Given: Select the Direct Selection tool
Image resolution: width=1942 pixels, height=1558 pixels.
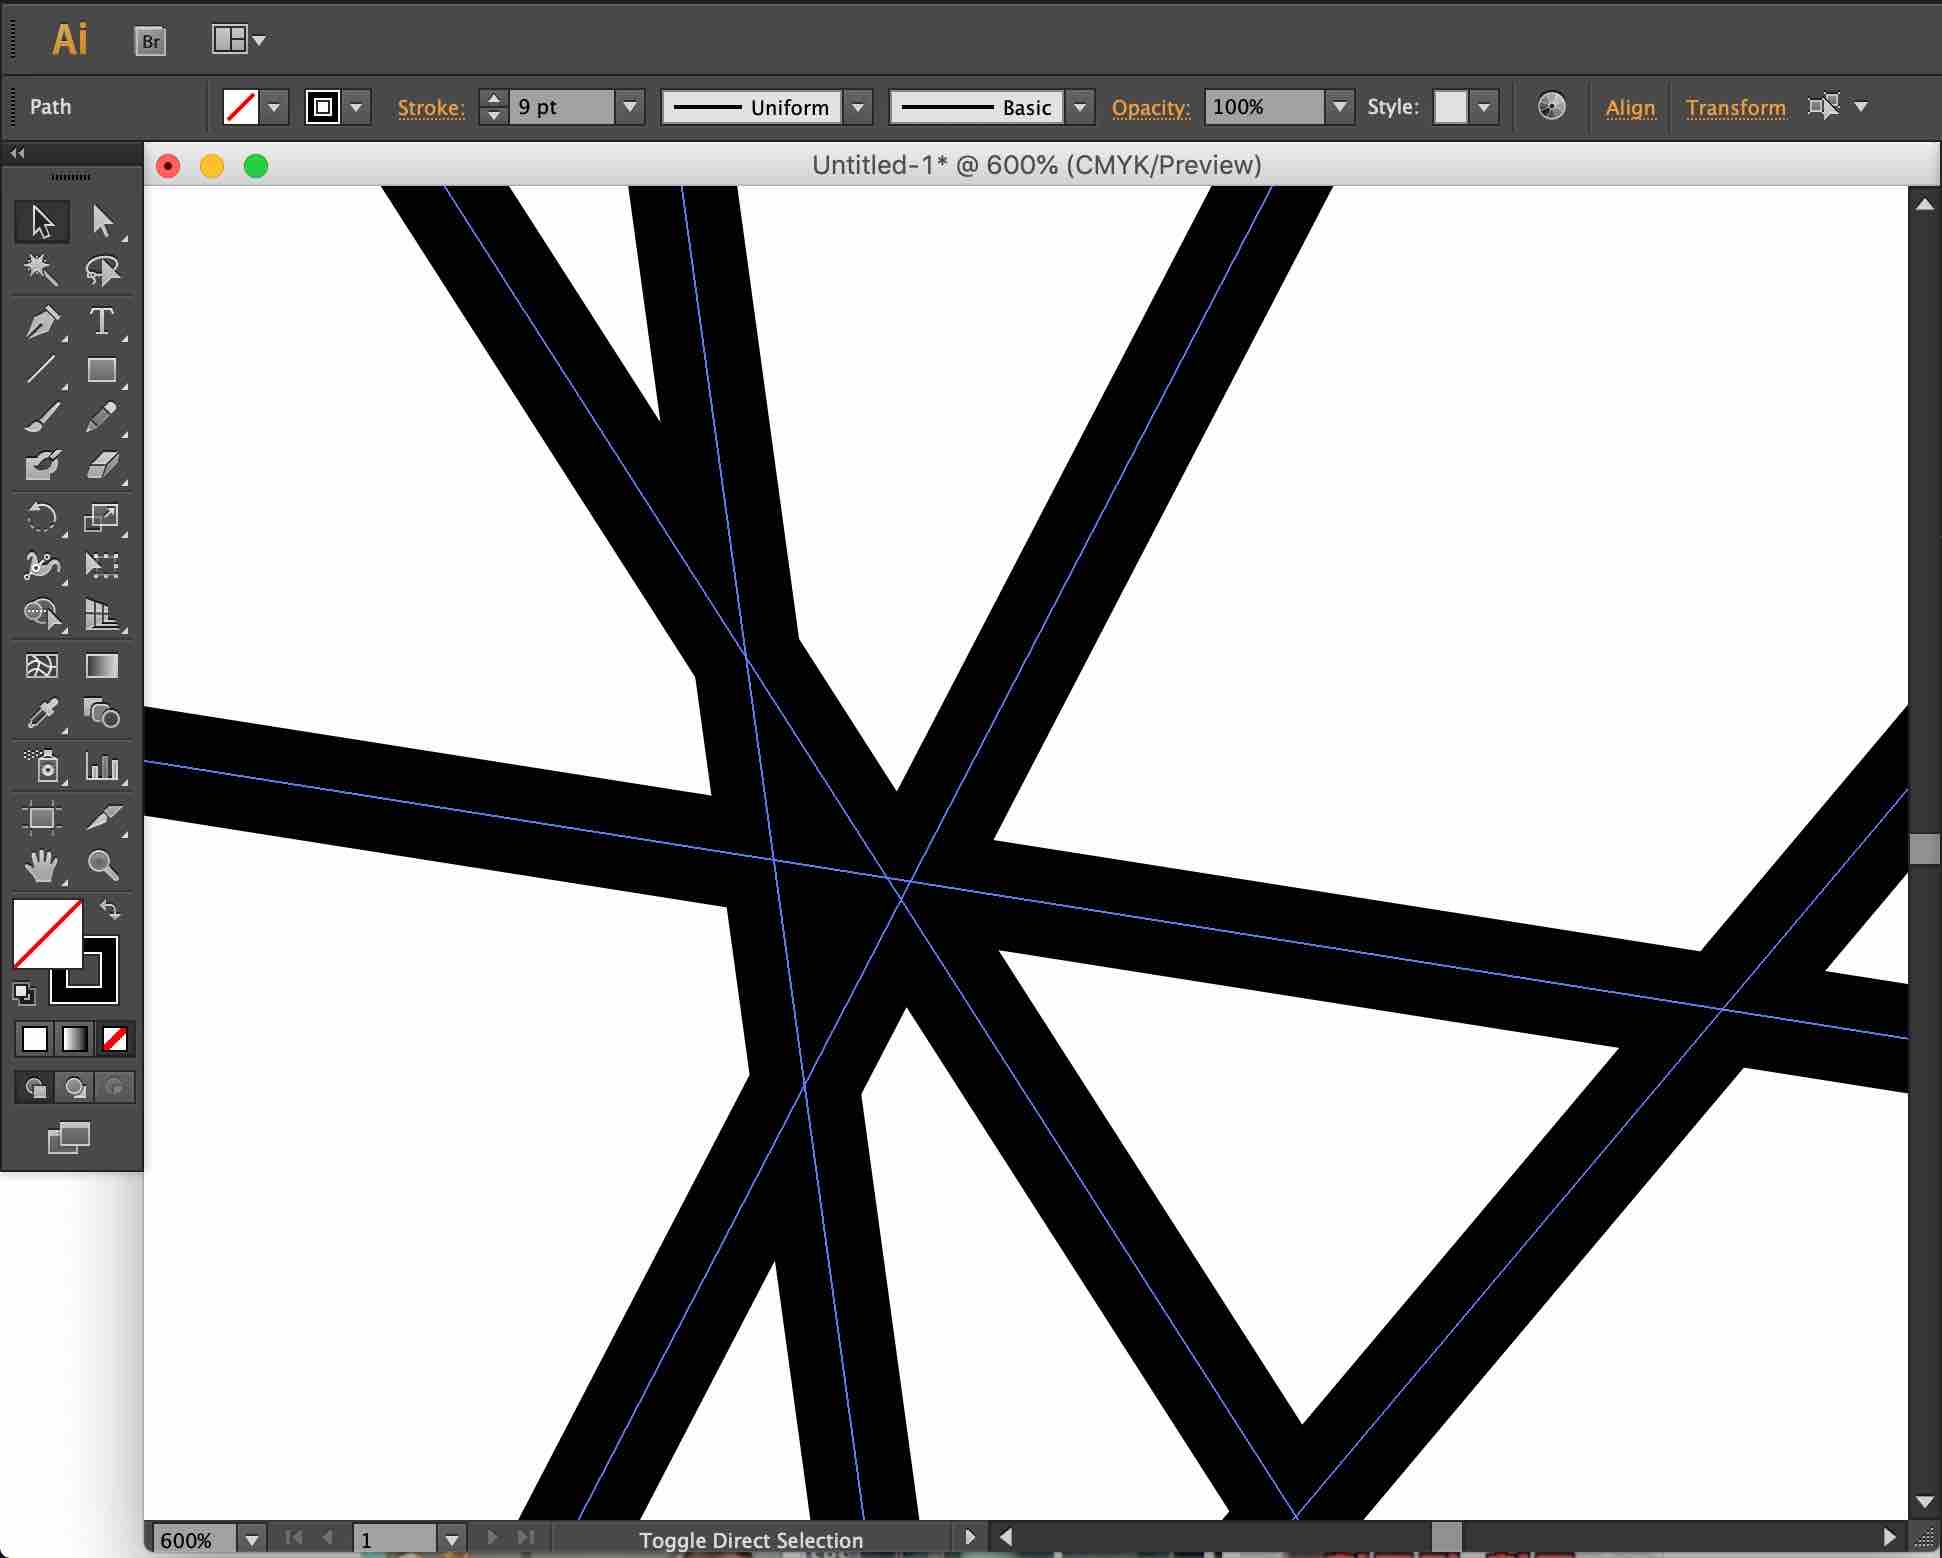Looking at the screenshot, I should point(101,221).
